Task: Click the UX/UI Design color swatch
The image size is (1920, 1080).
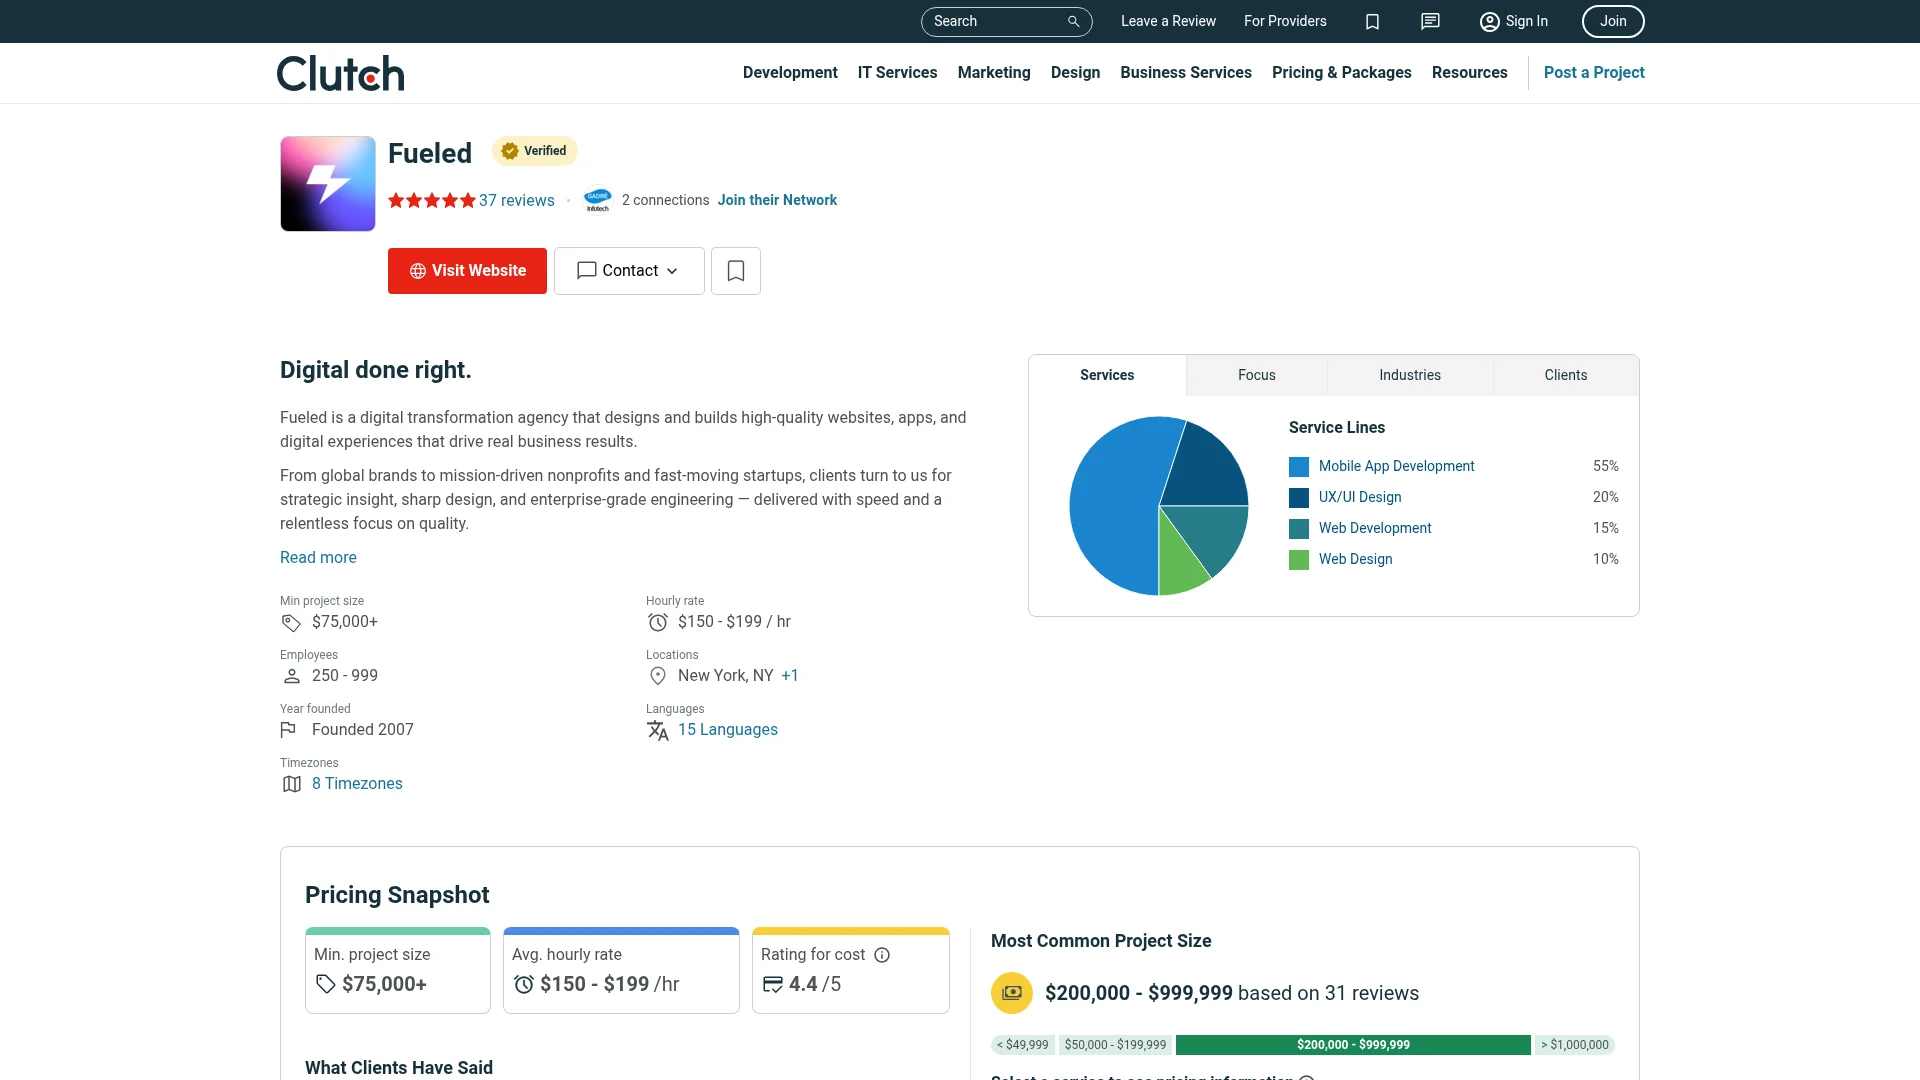Action: point(1299,498)
